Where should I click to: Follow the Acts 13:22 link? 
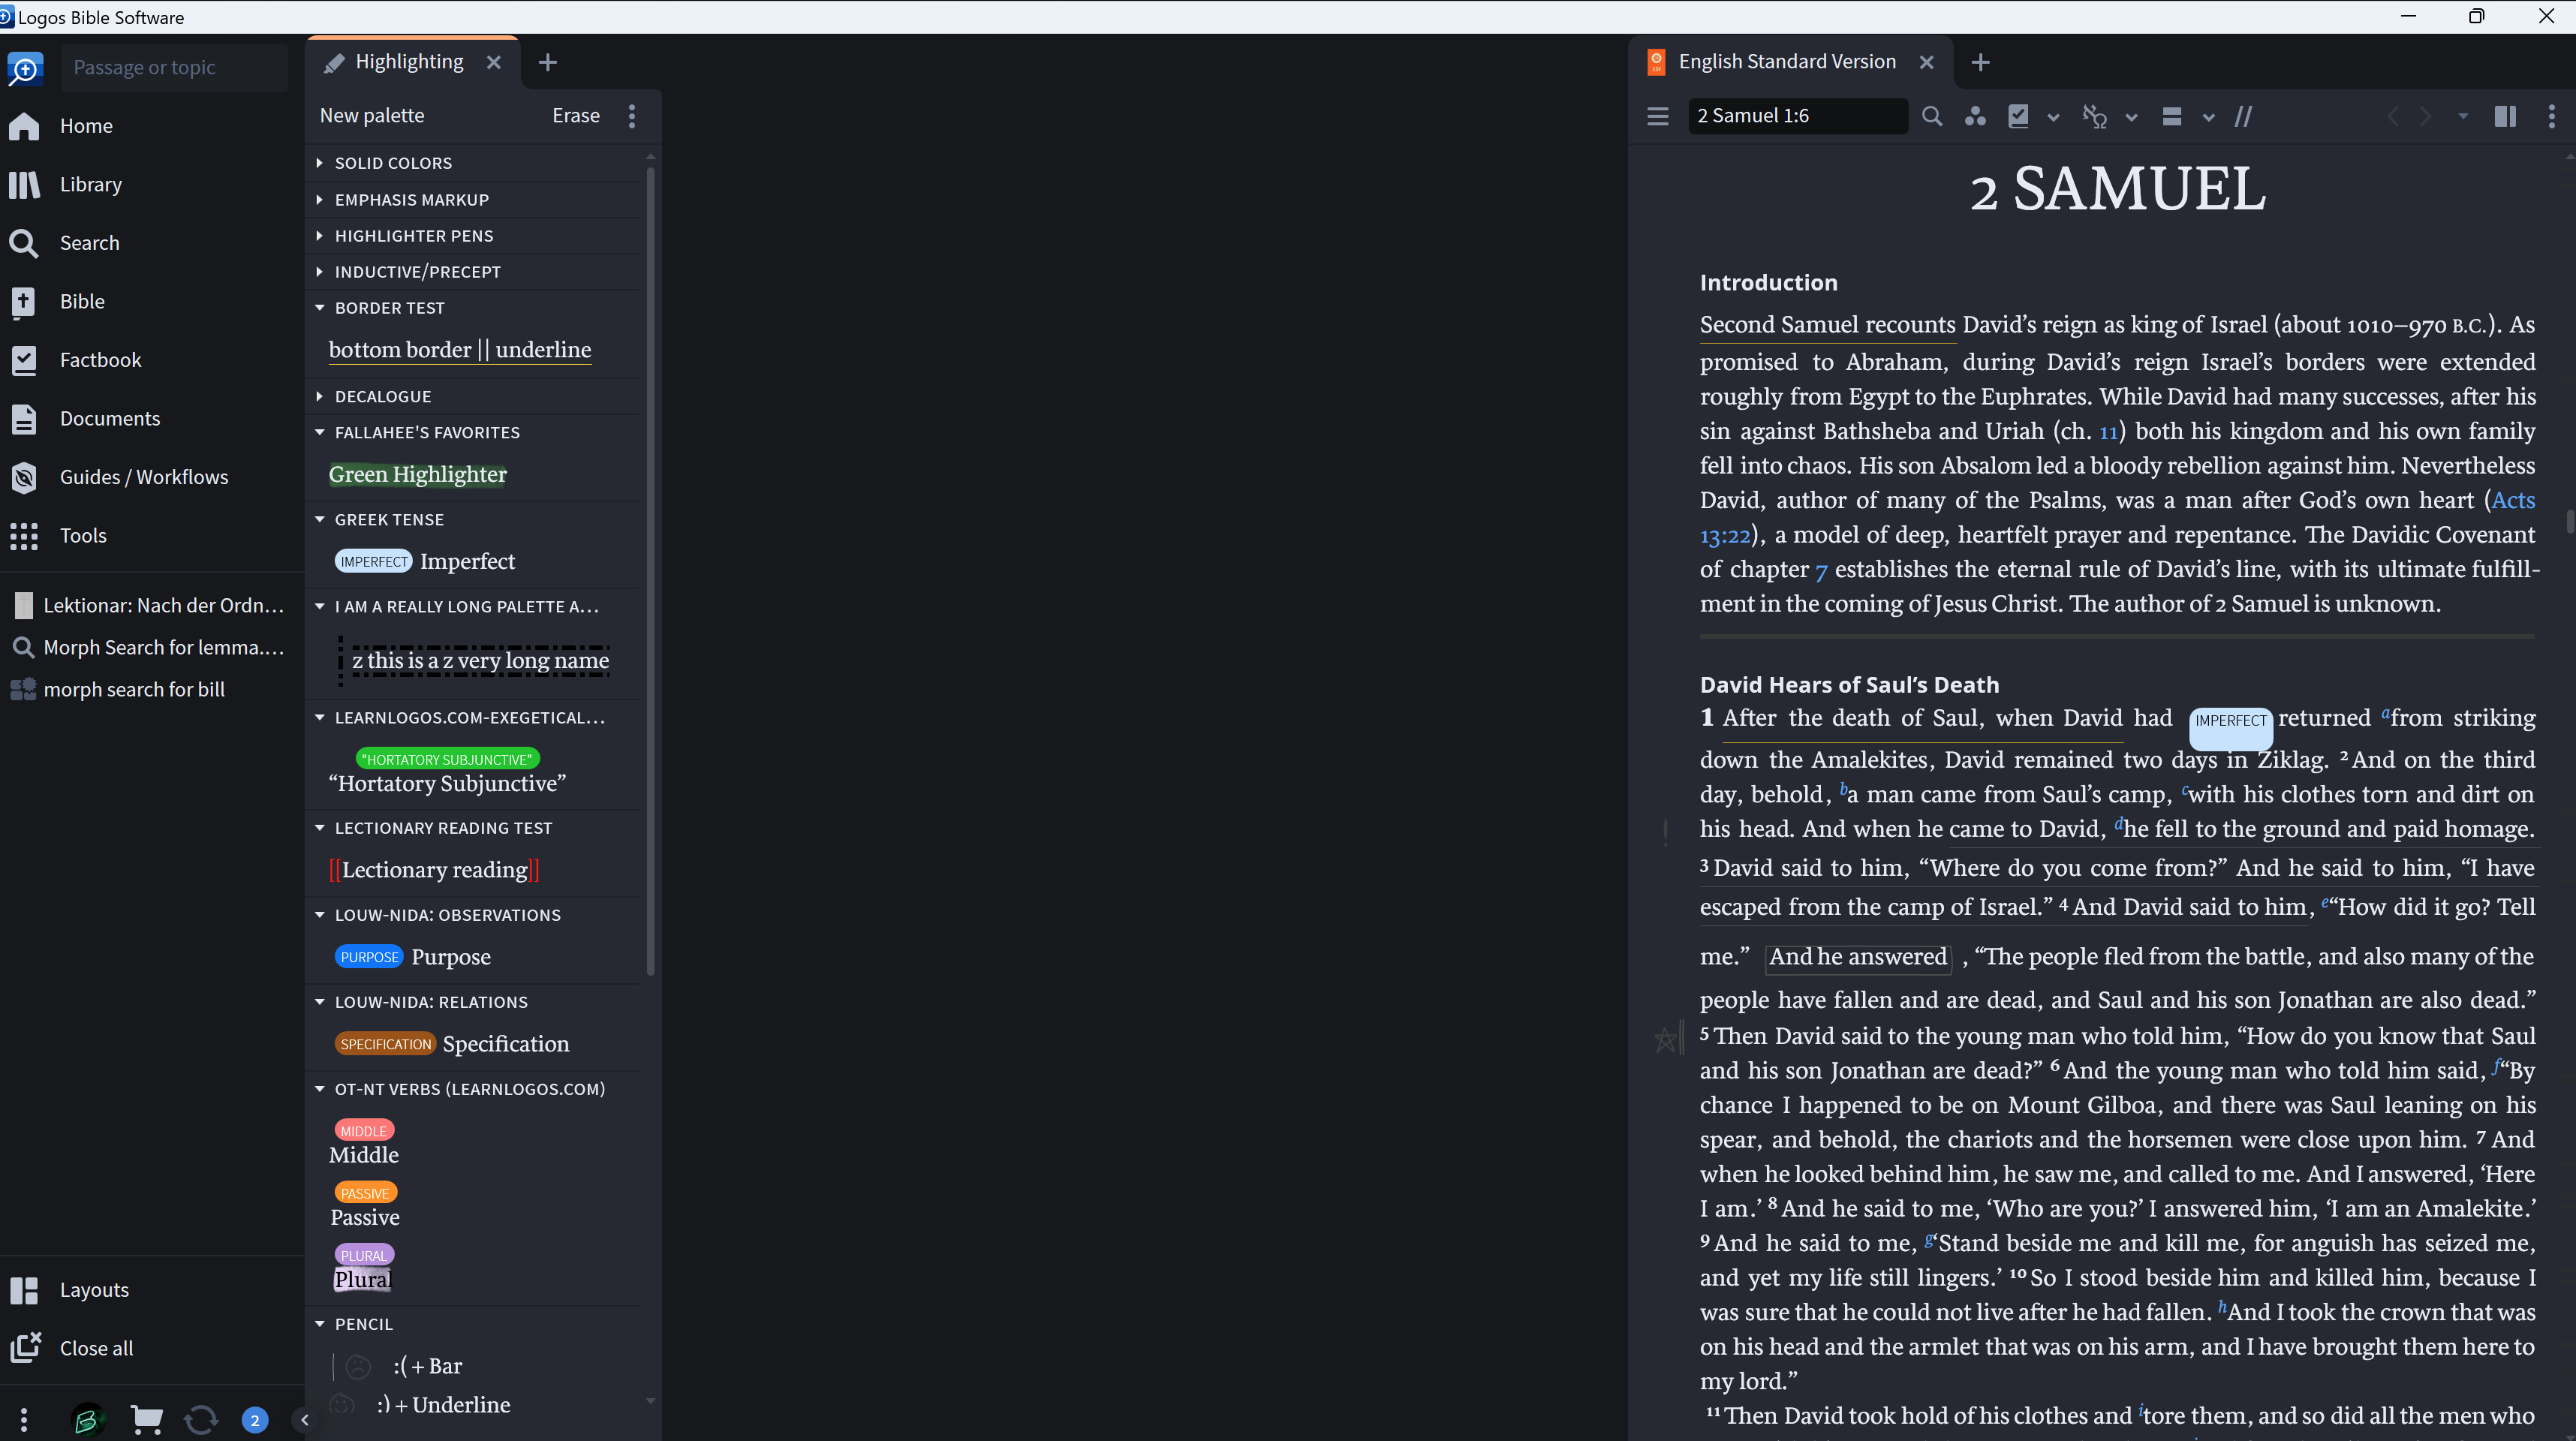[x=2513, y=500]
